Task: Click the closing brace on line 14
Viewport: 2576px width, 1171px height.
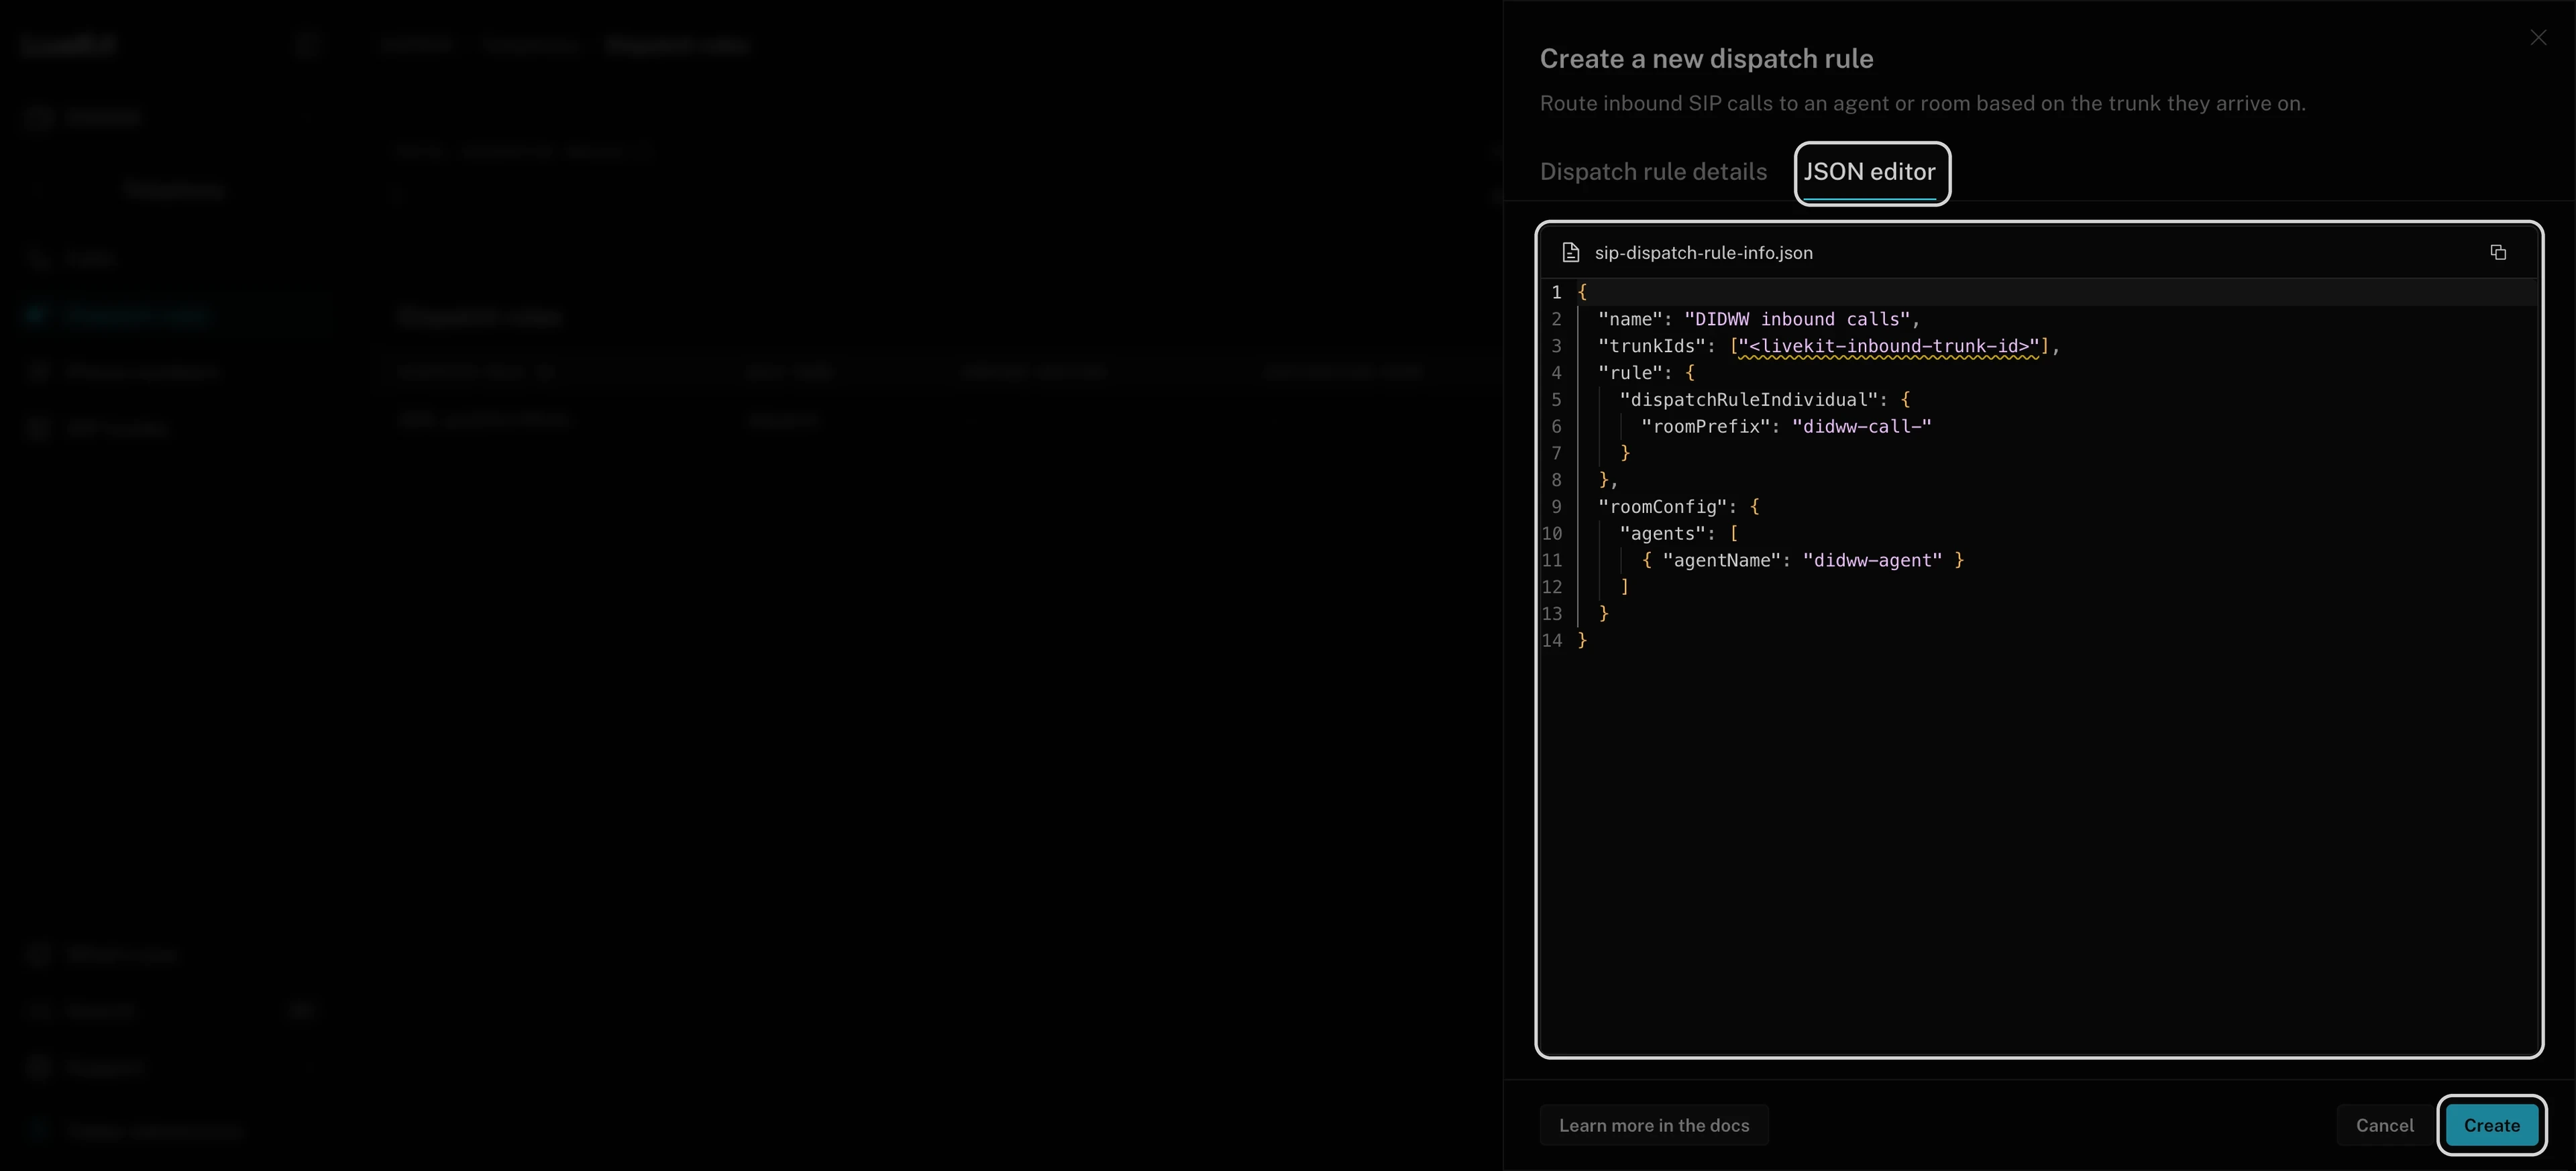Action: click(x=1582, y=640)
